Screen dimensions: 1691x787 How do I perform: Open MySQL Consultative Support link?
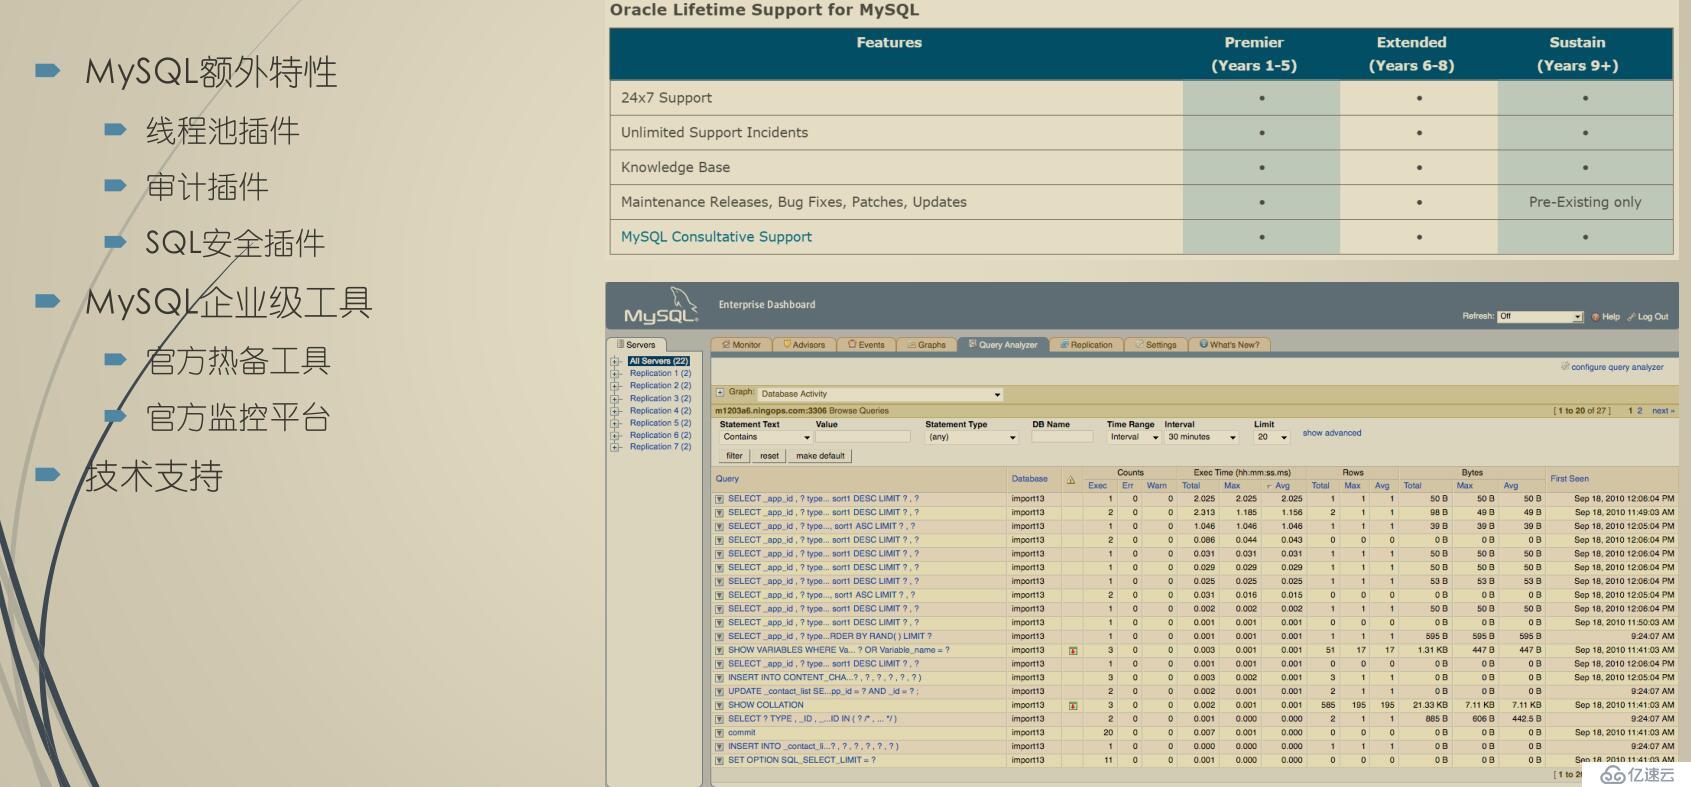(716, 237)
